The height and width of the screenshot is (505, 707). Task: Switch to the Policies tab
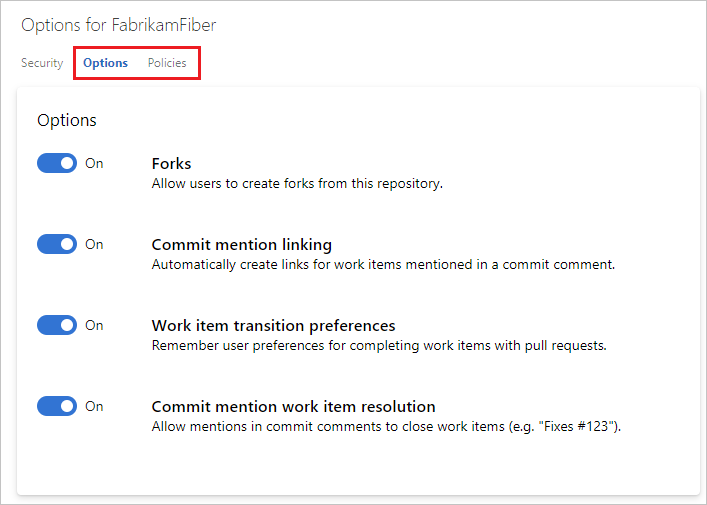[x=167, y=63]
